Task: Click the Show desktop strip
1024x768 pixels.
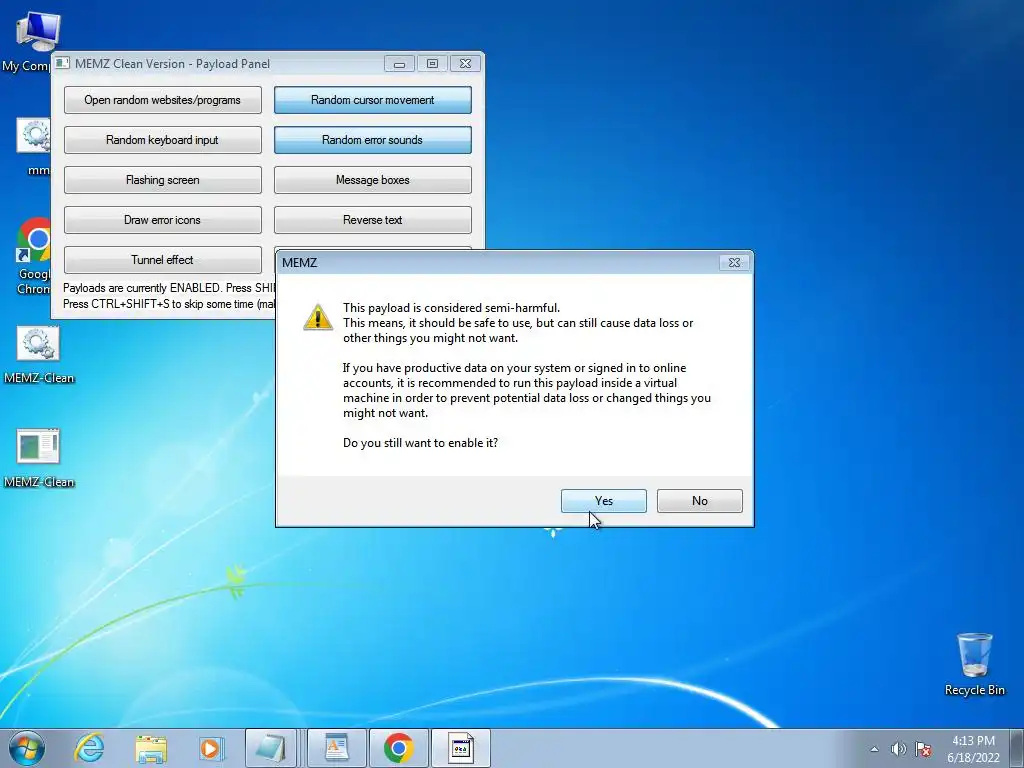Action: click(x=1017, y=748)
